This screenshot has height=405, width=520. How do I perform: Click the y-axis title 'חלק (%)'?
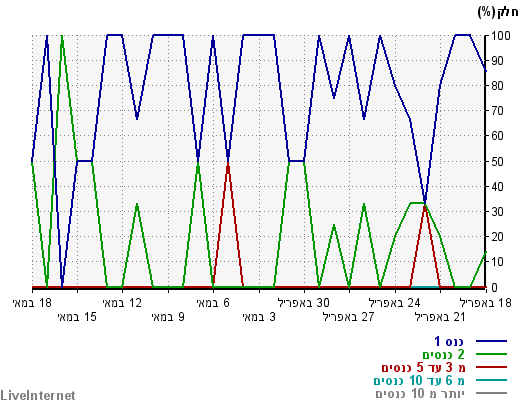(498, 12)
